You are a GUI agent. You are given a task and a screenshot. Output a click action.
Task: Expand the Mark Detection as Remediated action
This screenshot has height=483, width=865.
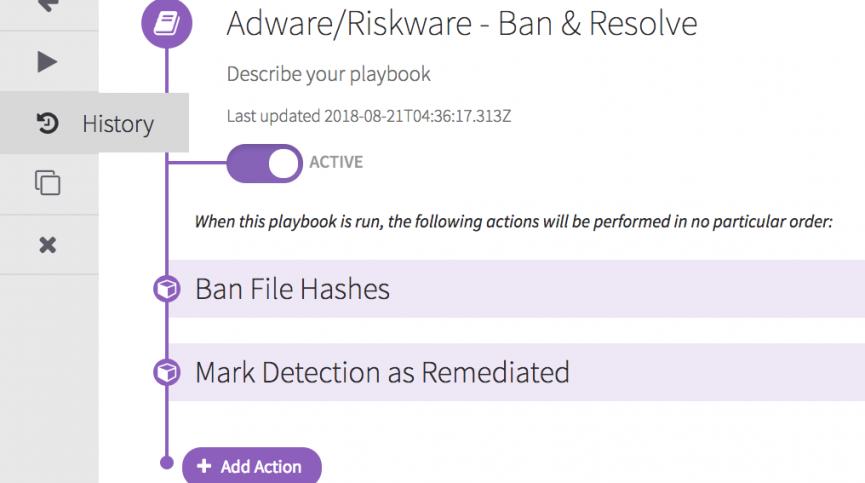coord(382,373)
